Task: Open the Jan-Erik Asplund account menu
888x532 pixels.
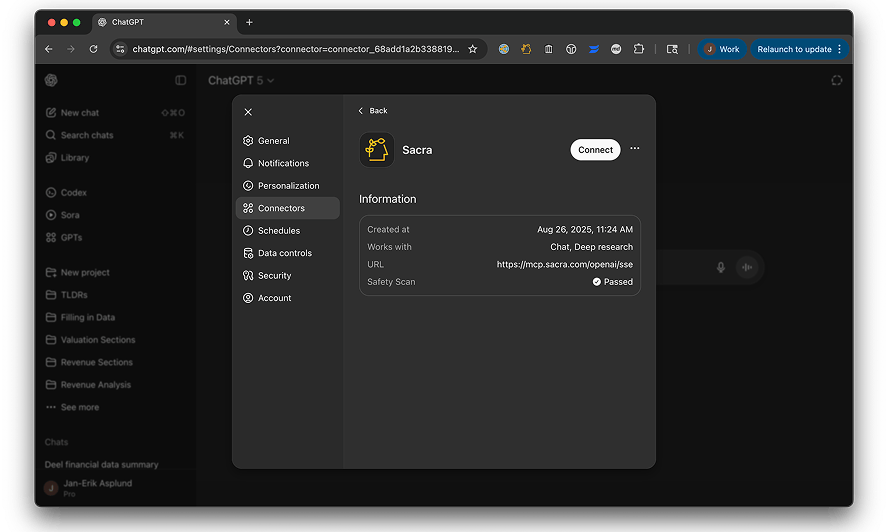Action: [x=115, y=488]
